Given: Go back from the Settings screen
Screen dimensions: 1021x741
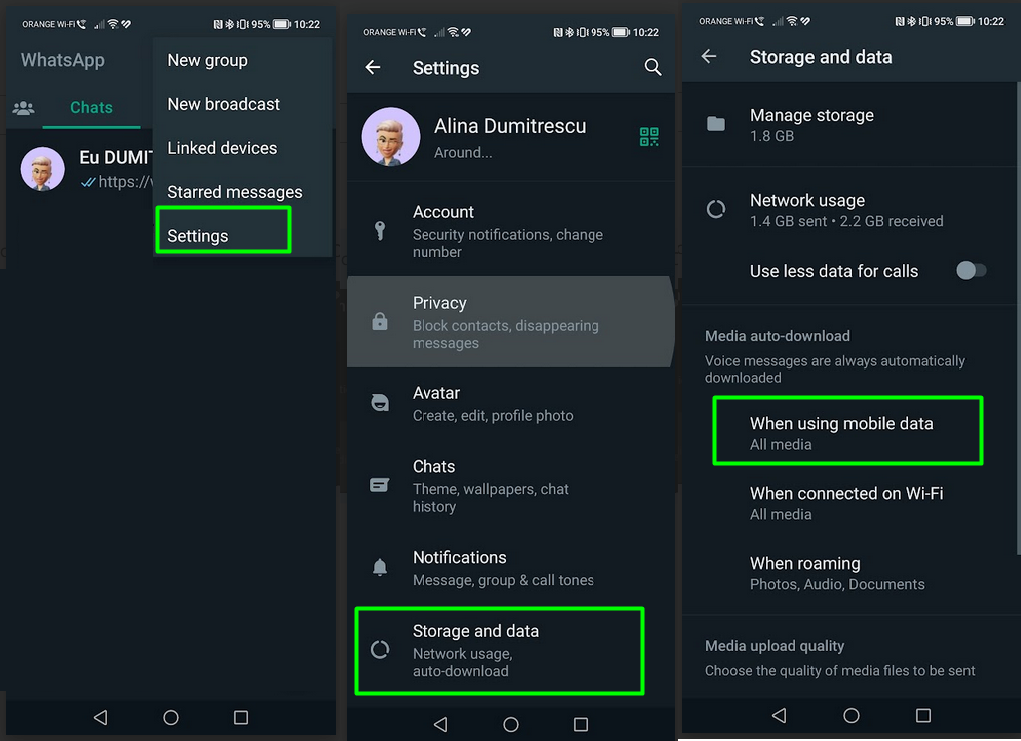Looking at the screenshot, I should coord(373,67).
